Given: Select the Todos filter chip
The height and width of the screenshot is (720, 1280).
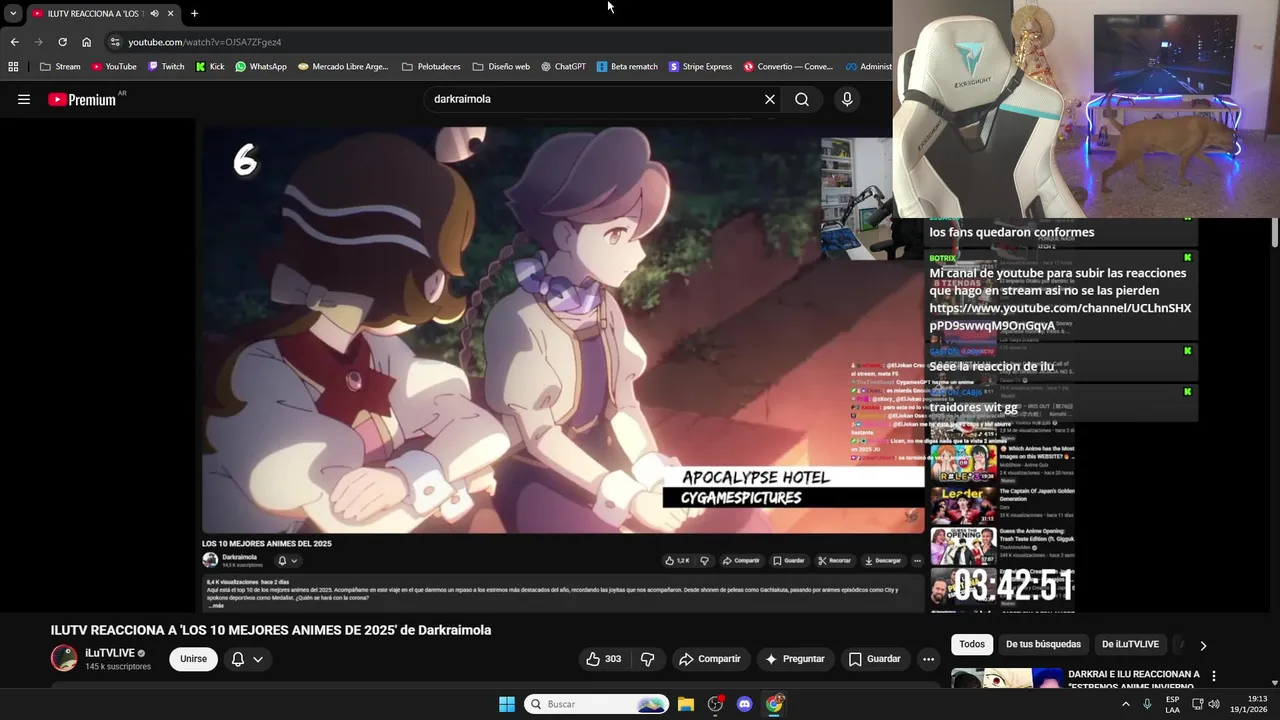Looking at the screenshot, I should point(972,645).
